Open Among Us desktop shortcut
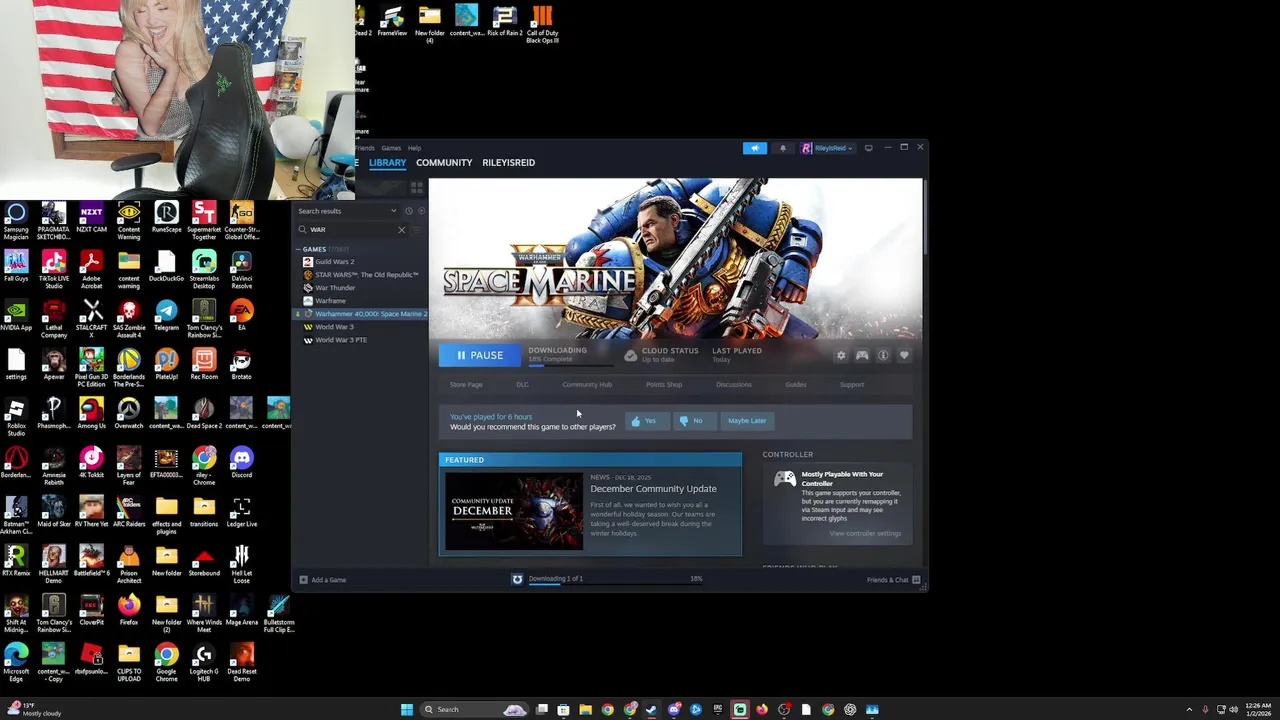The width and height of the screenshot is (1280, 720). tap(91, 413)
